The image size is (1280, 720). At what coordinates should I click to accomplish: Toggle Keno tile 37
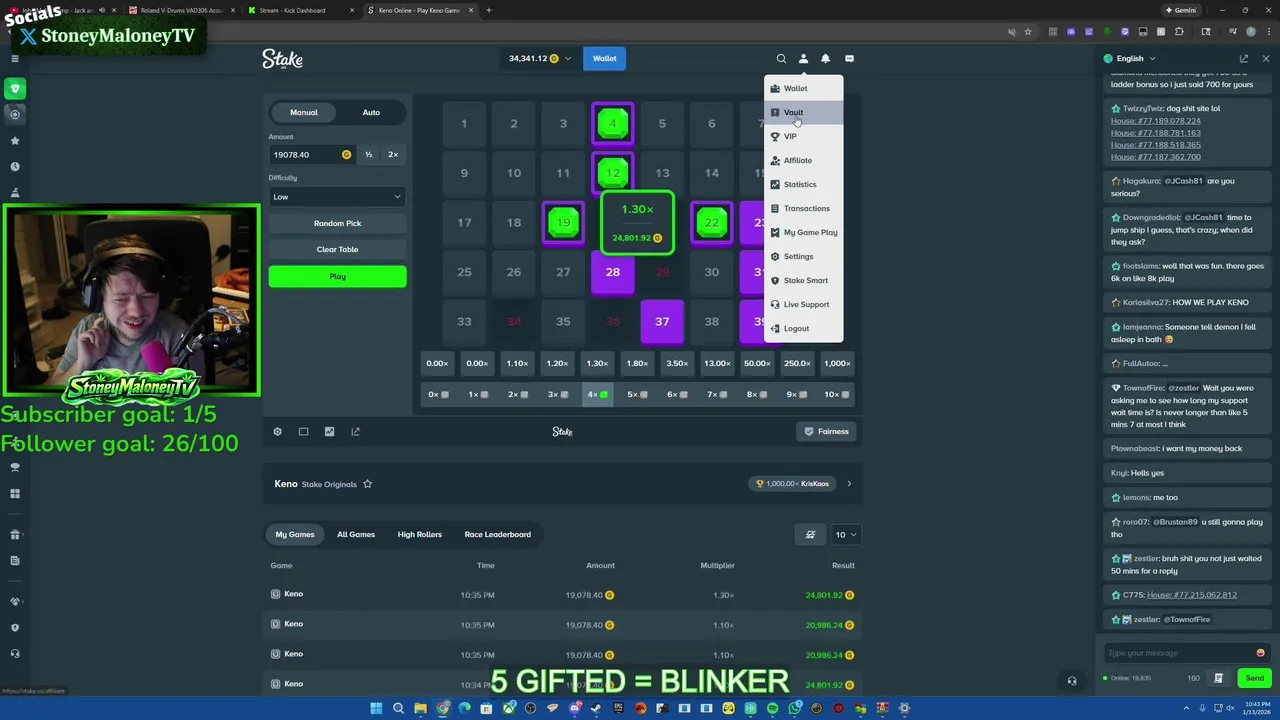click(x=662, y=321)
